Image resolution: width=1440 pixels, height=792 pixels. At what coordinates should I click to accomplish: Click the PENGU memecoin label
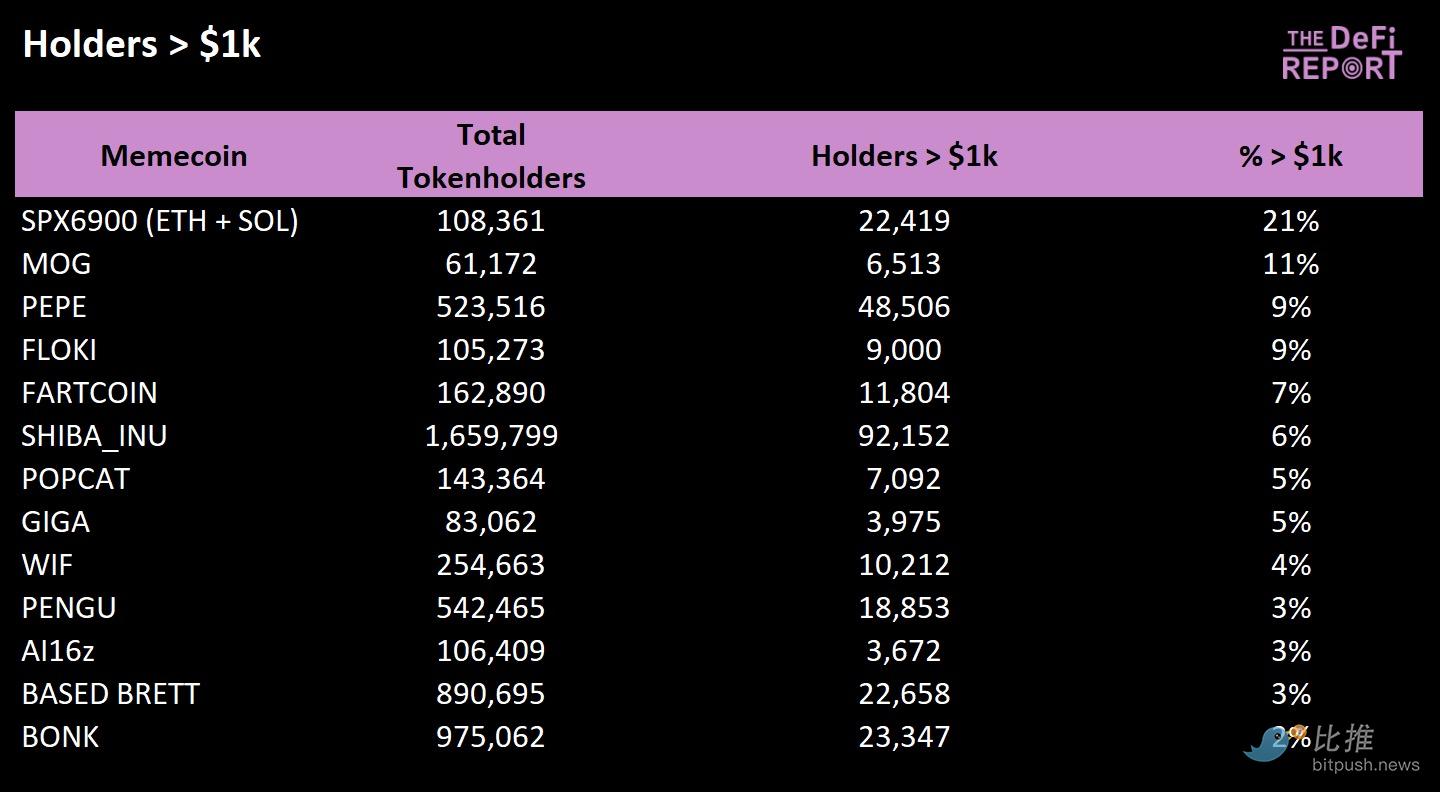69,608
